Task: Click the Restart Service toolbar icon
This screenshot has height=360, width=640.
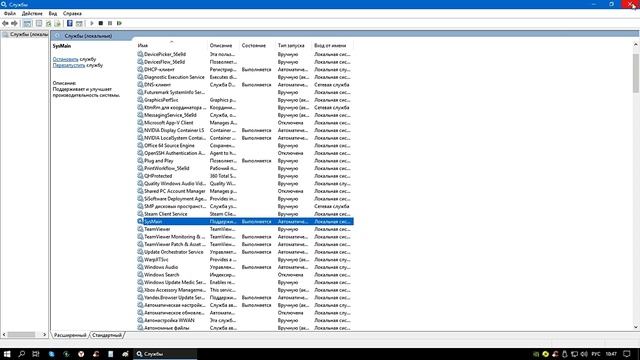Action: 119,23
